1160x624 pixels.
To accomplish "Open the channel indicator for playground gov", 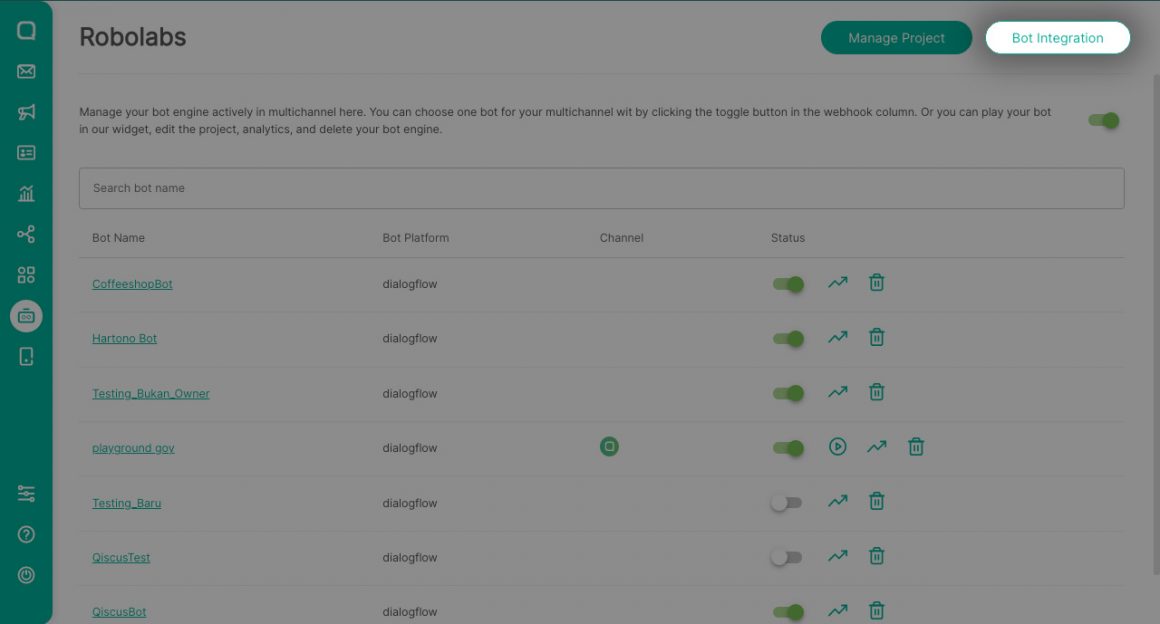I will (x=609, y=446).
